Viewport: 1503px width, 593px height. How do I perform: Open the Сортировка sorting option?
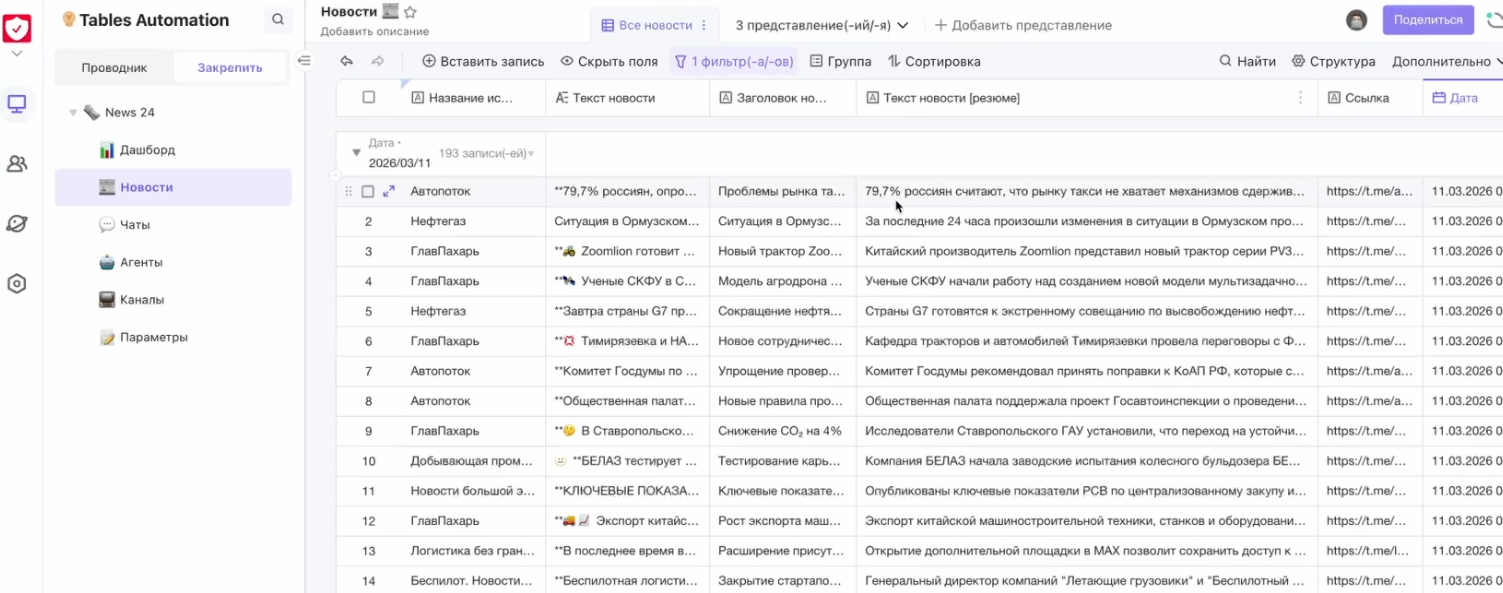(x=934, y=61)
